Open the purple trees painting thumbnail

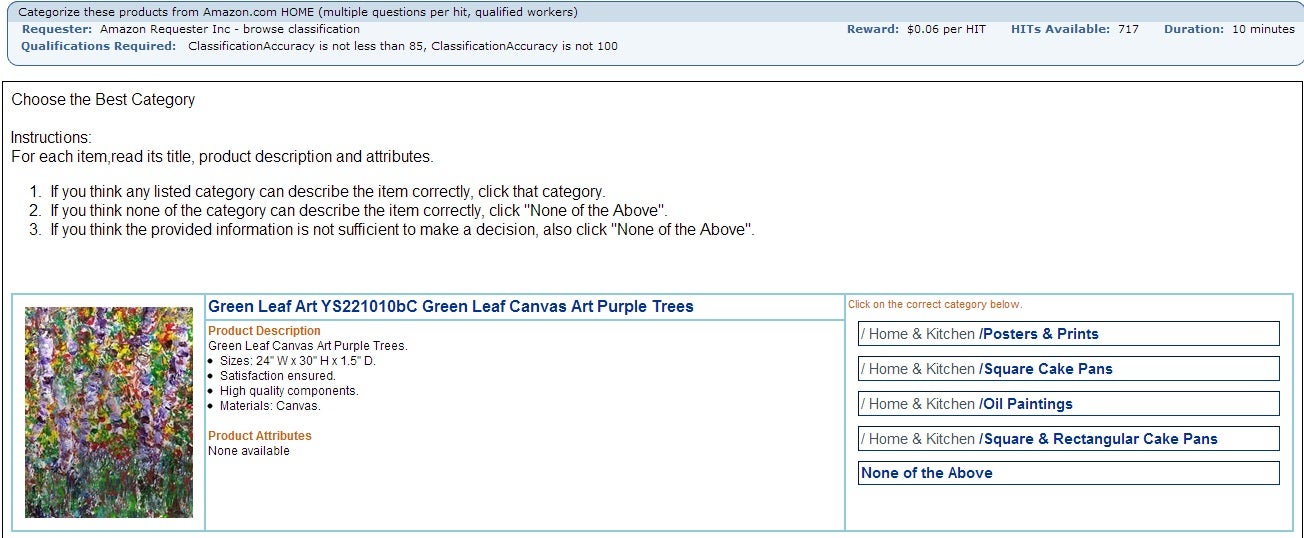coord(109,412)
